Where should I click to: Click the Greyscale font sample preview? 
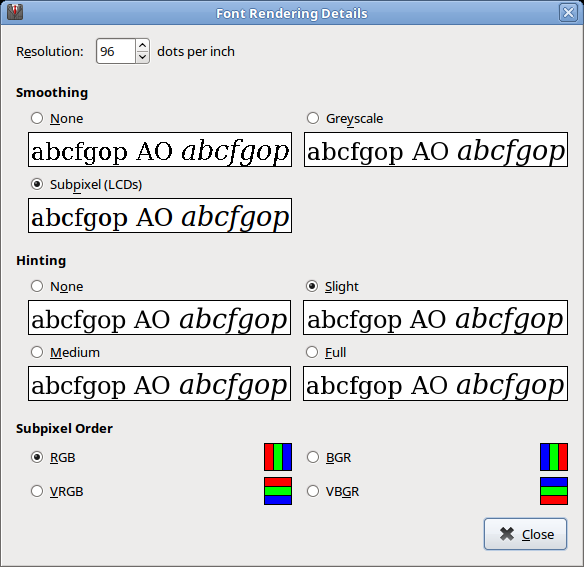[436, 149]
